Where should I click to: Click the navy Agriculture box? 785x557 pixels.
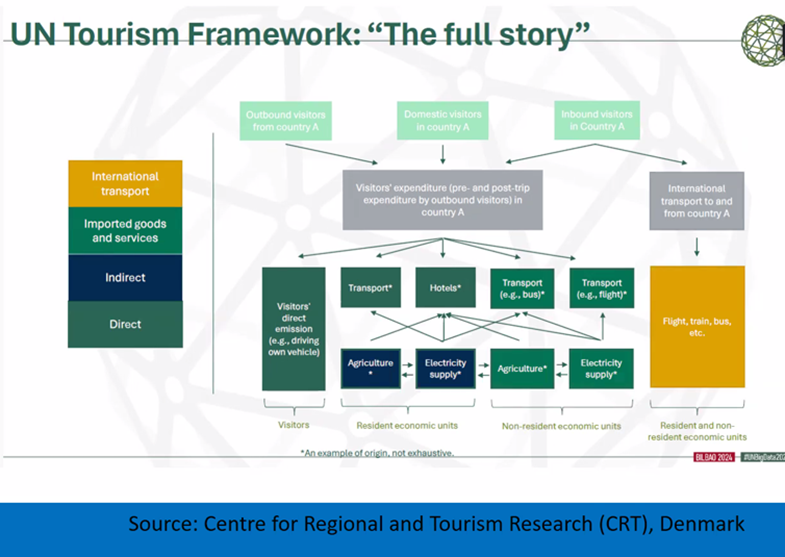coord(370,368)
